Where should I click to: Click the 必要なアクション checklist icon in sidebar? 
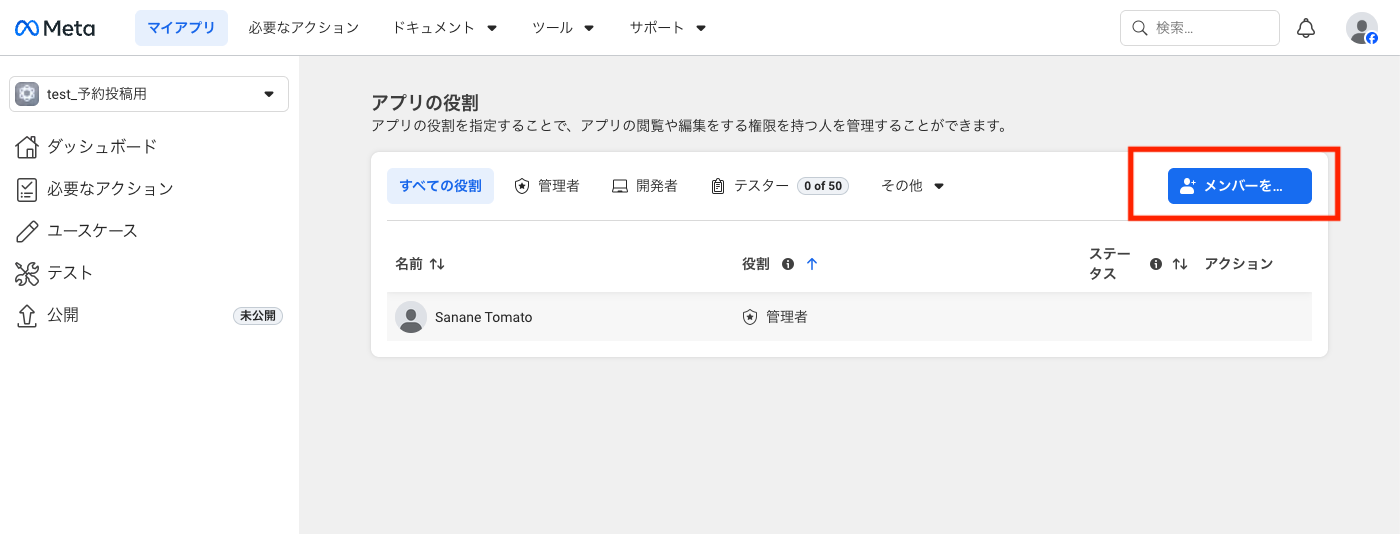tap(27, 189)
